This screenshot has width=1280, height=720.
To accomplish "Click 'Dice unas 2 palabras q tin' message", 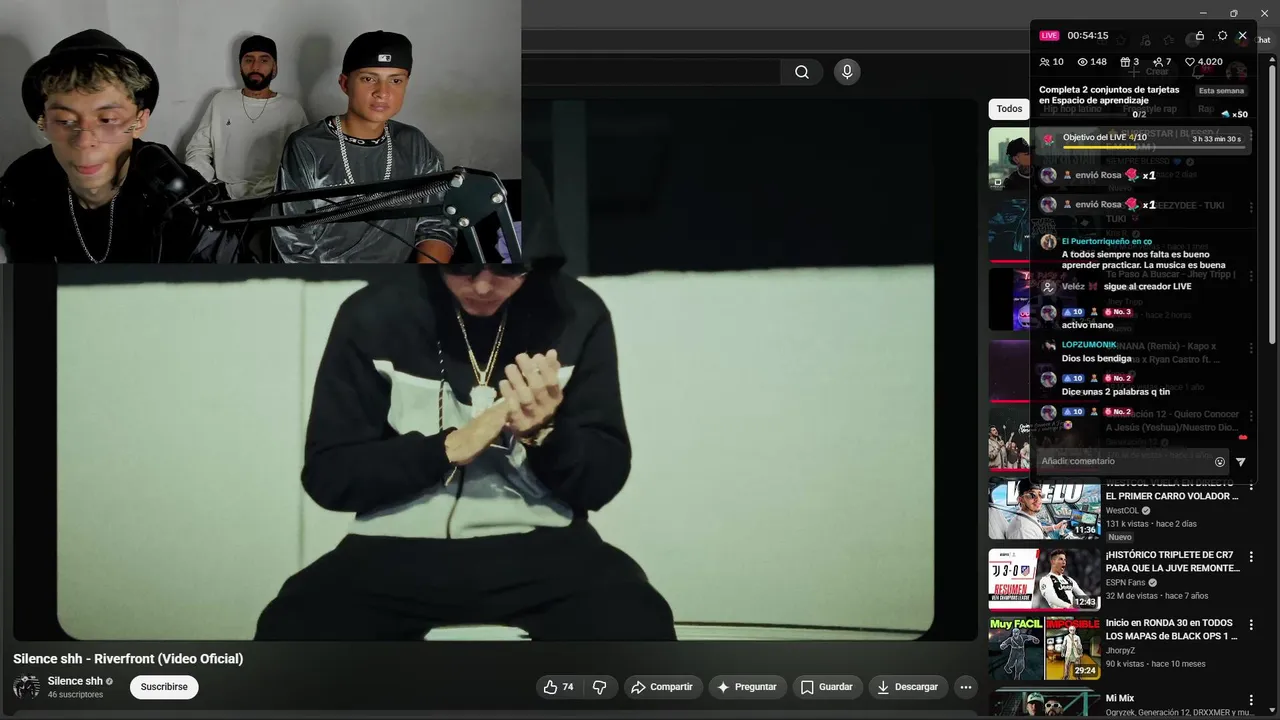I will click(1116, 392).
